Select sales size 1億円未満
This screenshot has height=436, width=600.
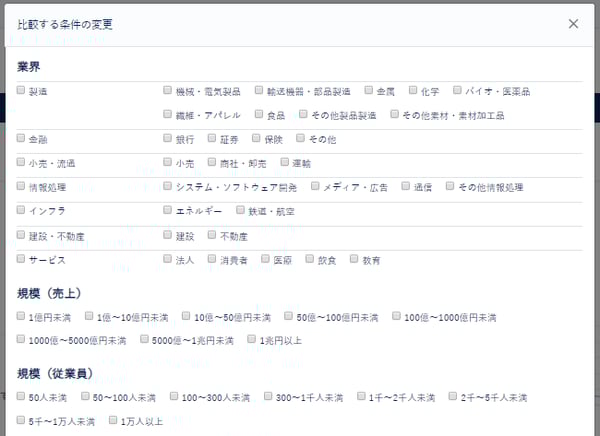click(x=21, y=316)
